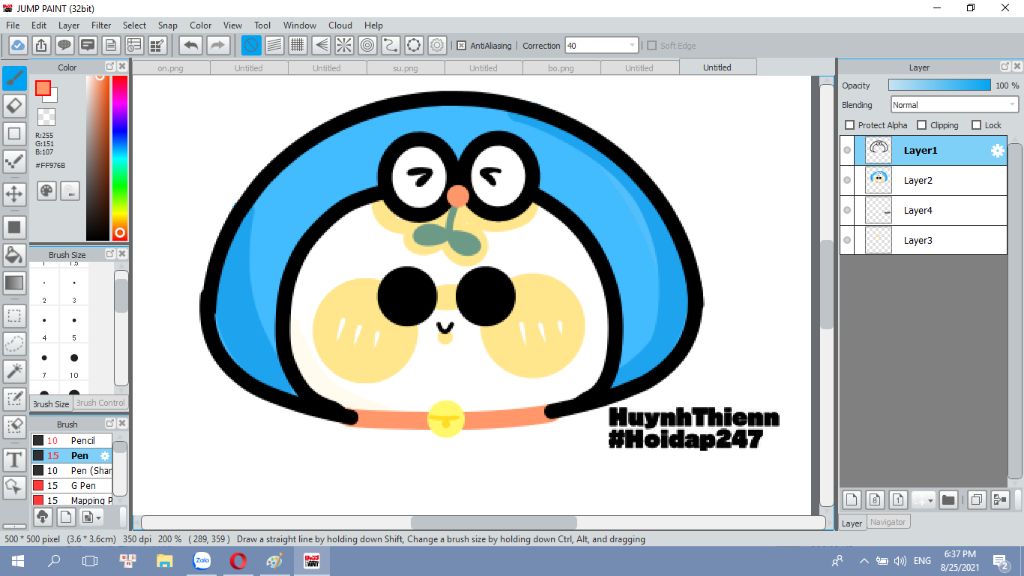Select the Magic Wand tool
Image resolution: width=1024 pixels, height=576 pixels.
click(14, 371)
